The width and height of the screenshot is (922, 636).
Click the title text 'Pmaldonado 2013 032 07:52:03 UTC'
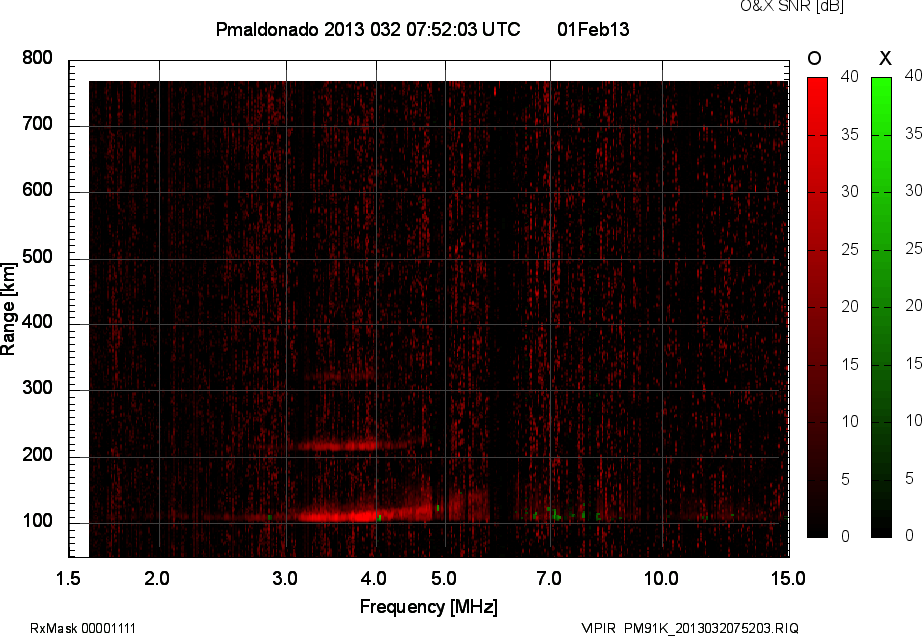click(x=368, y=29)
